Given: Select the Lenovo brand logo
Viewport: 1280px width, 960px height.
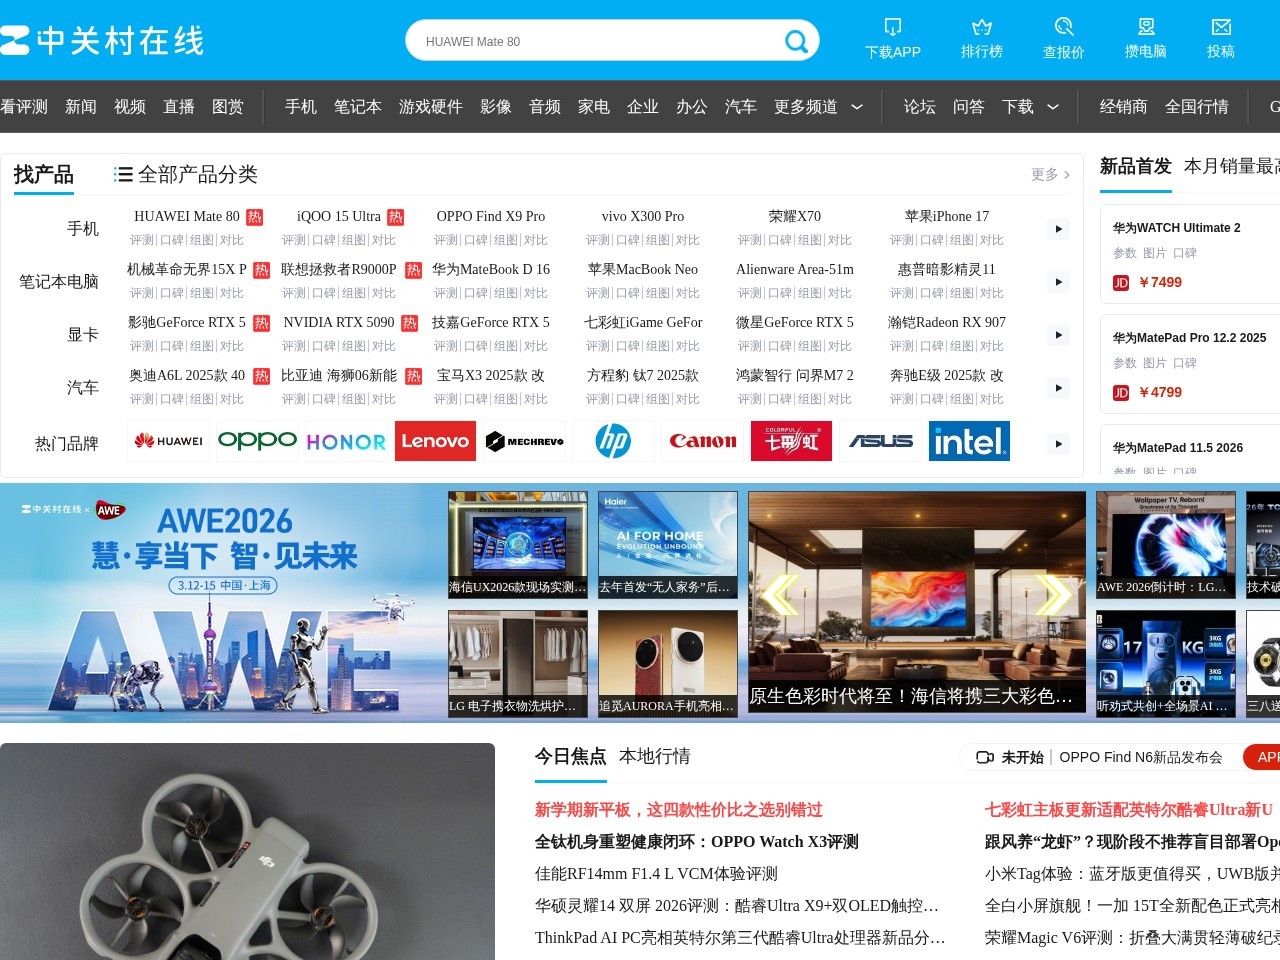Looking at the screenshot, I should [x=435, y=441].
